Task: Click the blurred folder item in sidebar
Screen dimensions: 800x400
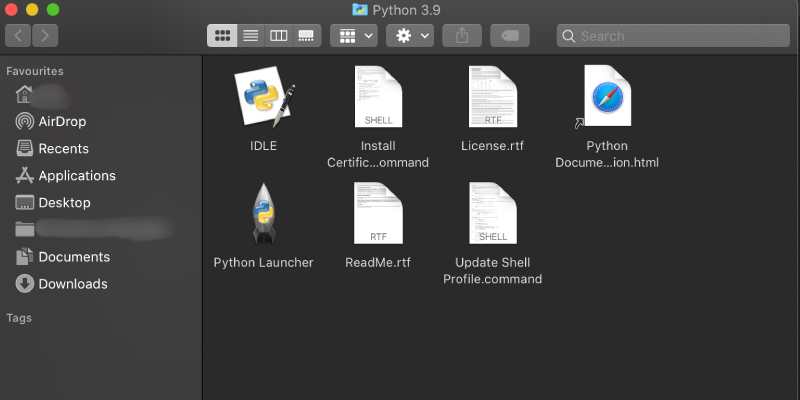Action: pyautogui.click(x=94, y=229)
